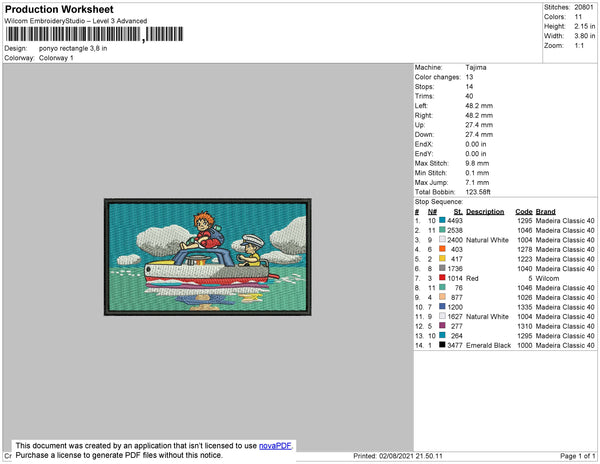Image resolution: width=600 pixels, height=464 pixels.
Task: Click the blue swatch for stop 10
Action: pos(442,306)
